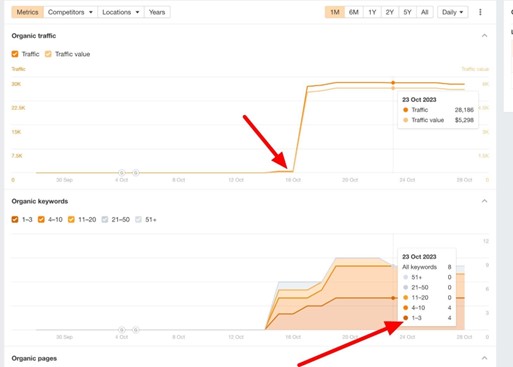The image size is (513, 367).
Task: Enable the 21–50 keyword positions checkbox
Action: click(x=105, y=219)
